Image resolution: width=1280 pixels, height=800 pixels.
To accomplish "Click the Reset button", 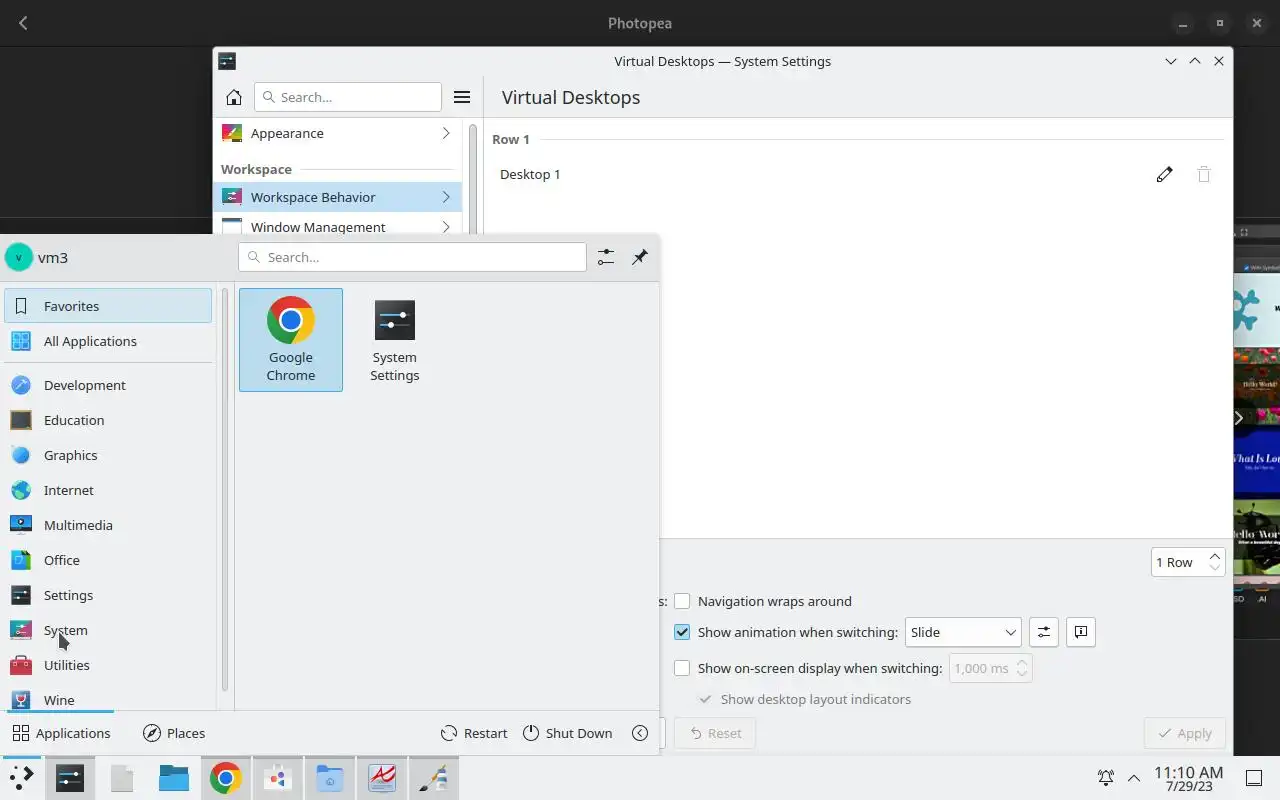I will coord(715,733).
